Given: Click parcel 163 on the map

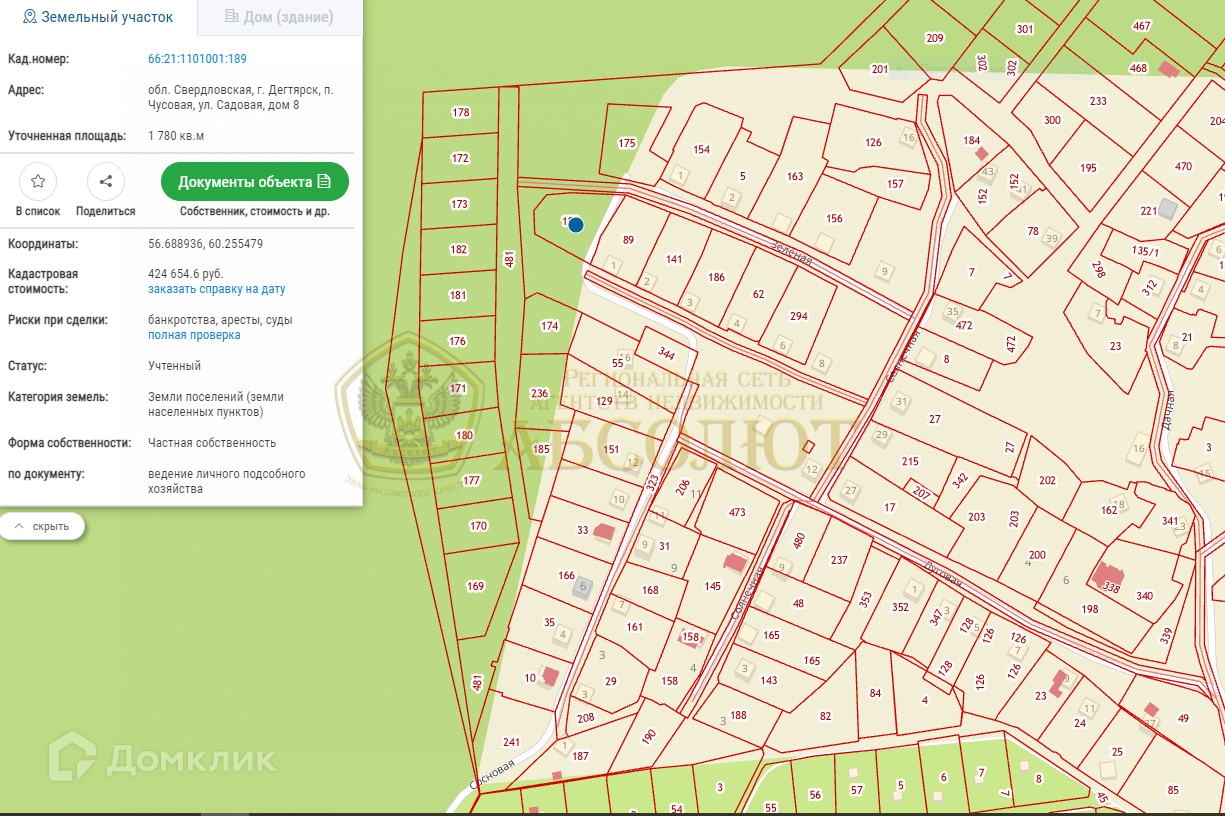Looking at the screenshot, I should (795, 176).
